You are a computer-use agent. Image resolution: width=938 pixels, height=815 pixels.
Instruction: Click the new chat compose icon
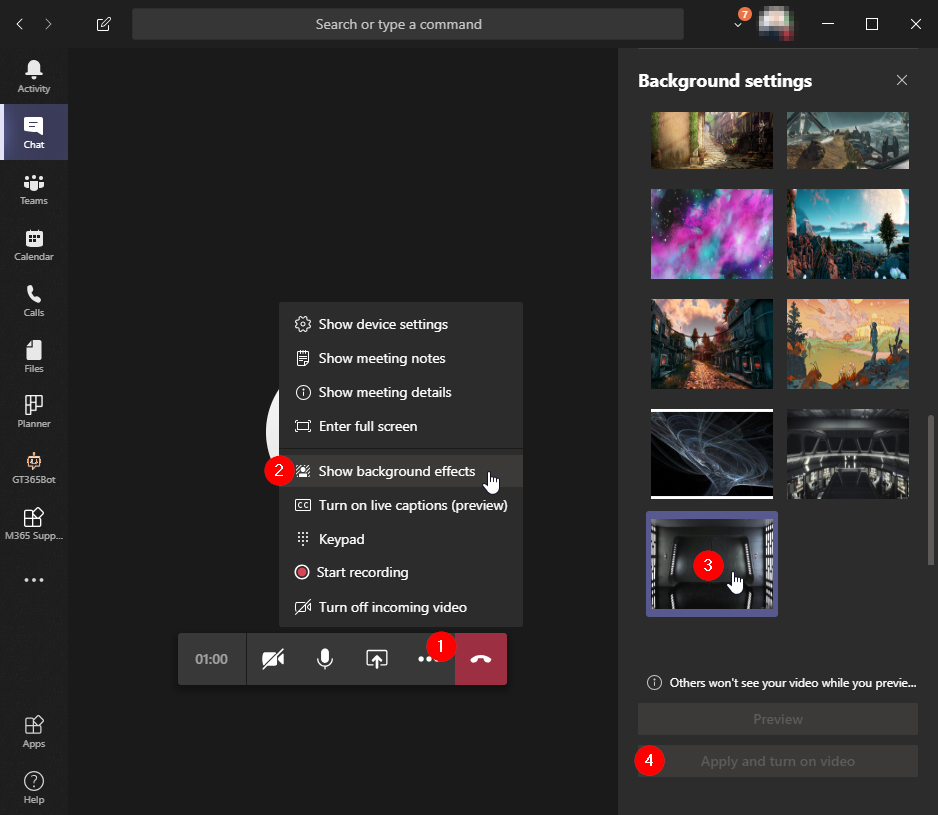coord(104,24)
